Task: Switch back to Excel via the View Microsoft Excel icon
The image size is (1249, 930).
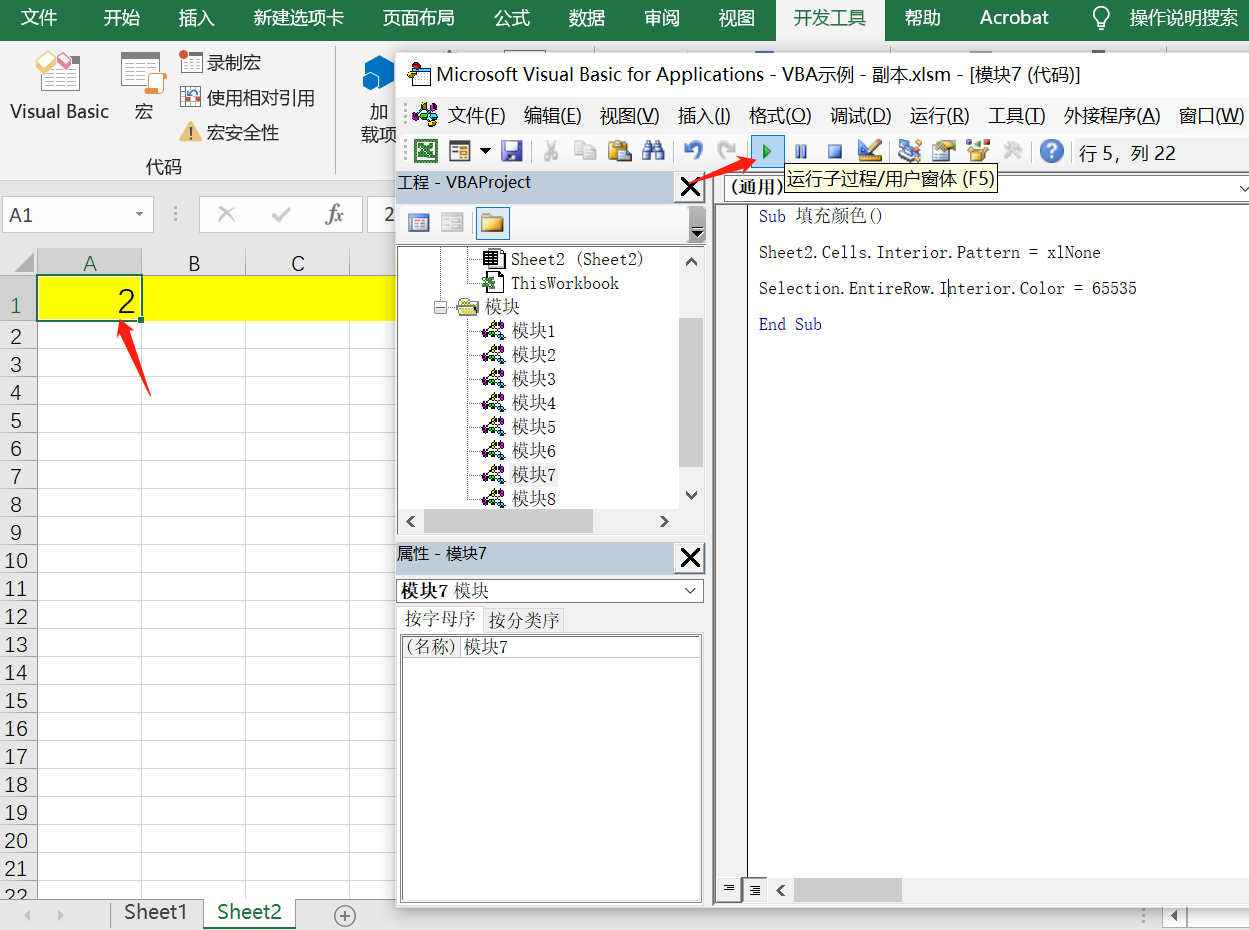Action: coord(426,150)
